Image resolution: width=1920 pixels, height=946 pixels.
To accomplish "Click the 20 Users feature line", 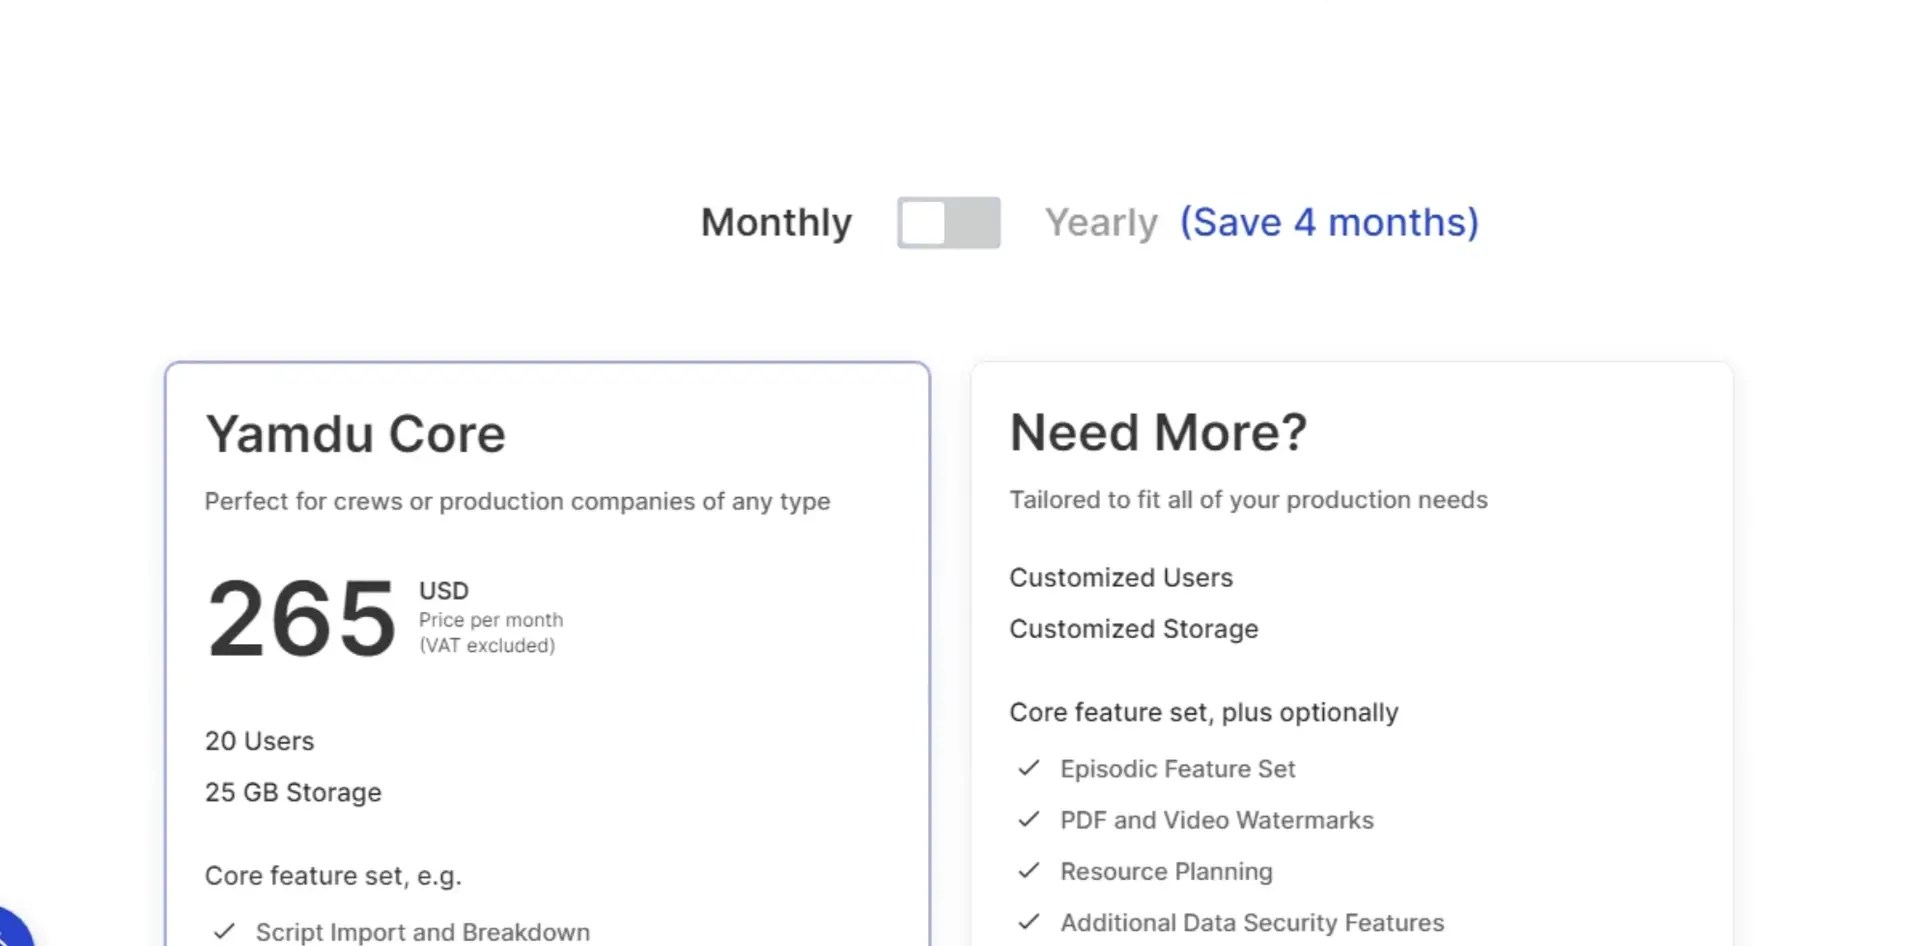I will click(x=259, y=741).
